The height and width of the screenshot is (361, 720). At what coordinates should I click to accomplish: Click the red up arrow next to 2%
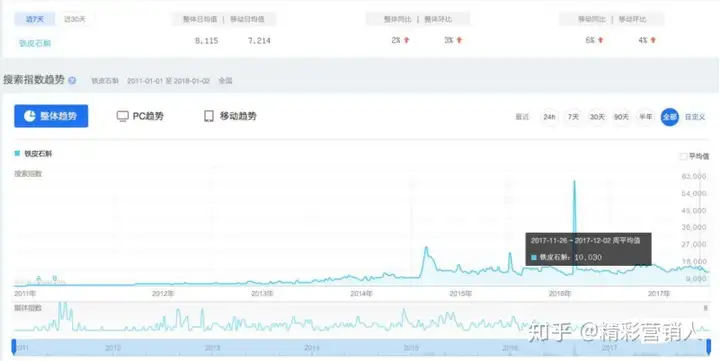click(406, 40)
